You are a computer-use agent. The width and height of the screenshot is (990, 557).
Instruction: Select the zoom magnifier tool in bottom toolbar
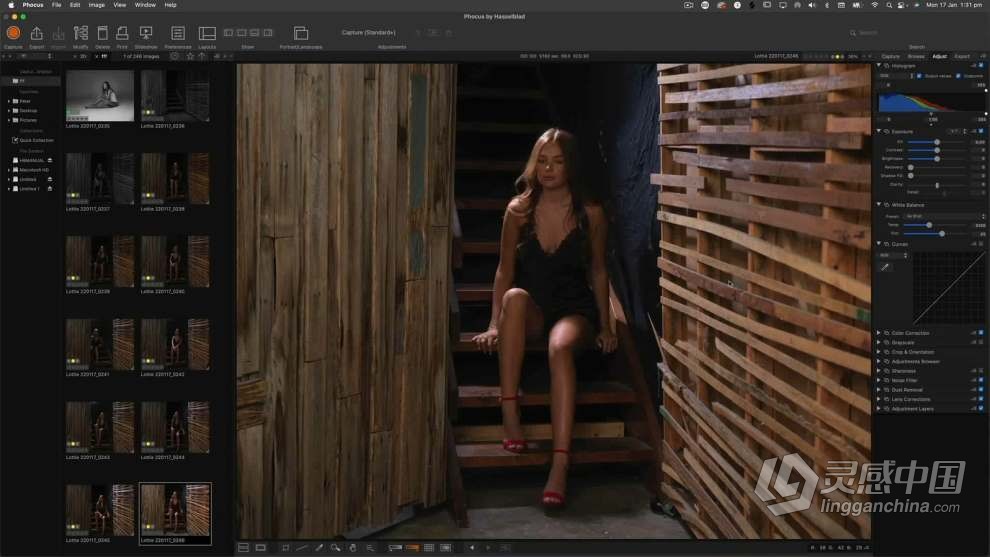(336, 548)
